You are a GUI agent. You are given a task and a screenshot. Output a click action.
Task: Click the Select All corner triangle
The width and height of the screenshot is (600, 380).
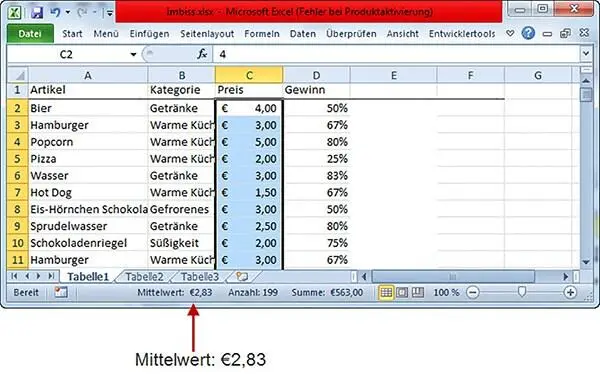(x=18, y=75)
